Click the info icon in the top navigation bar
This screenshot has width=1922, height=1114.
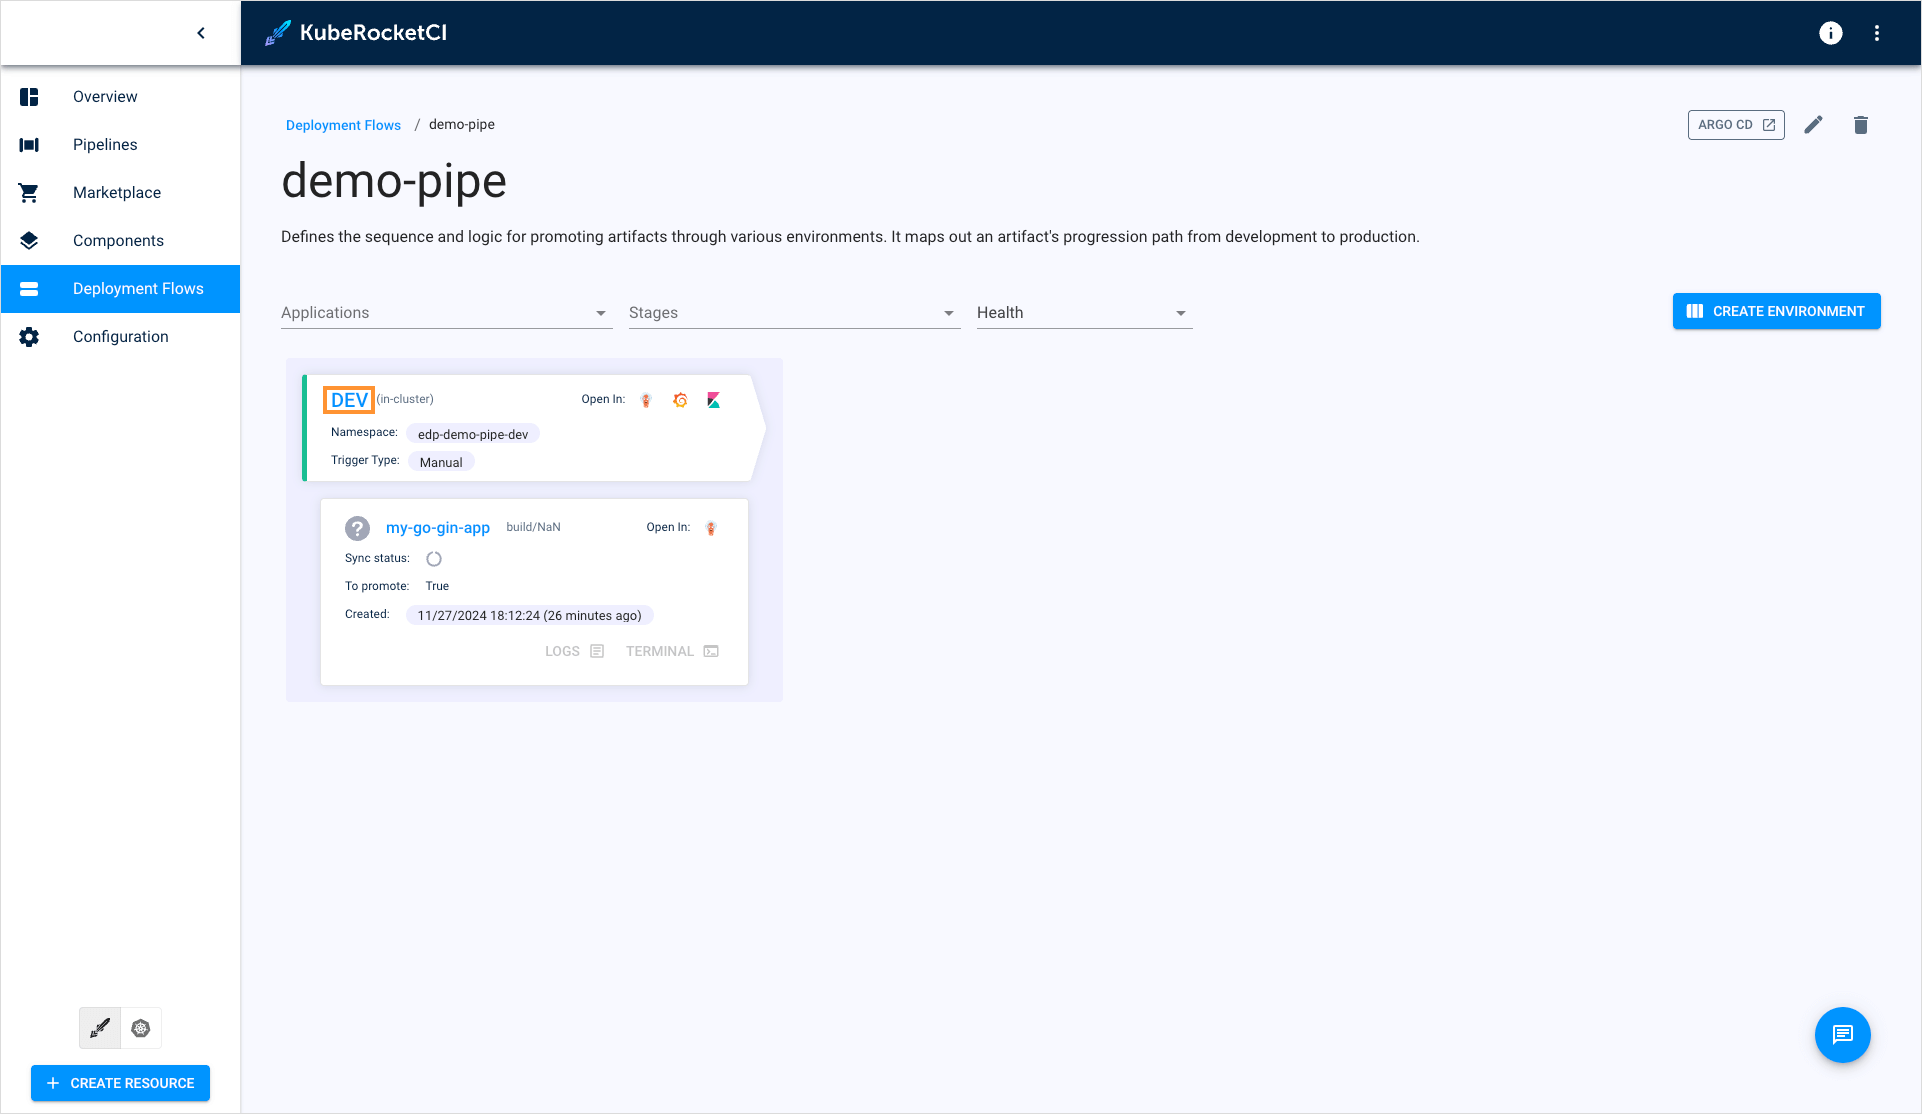pyautogui.click(x=1831, y=32)
